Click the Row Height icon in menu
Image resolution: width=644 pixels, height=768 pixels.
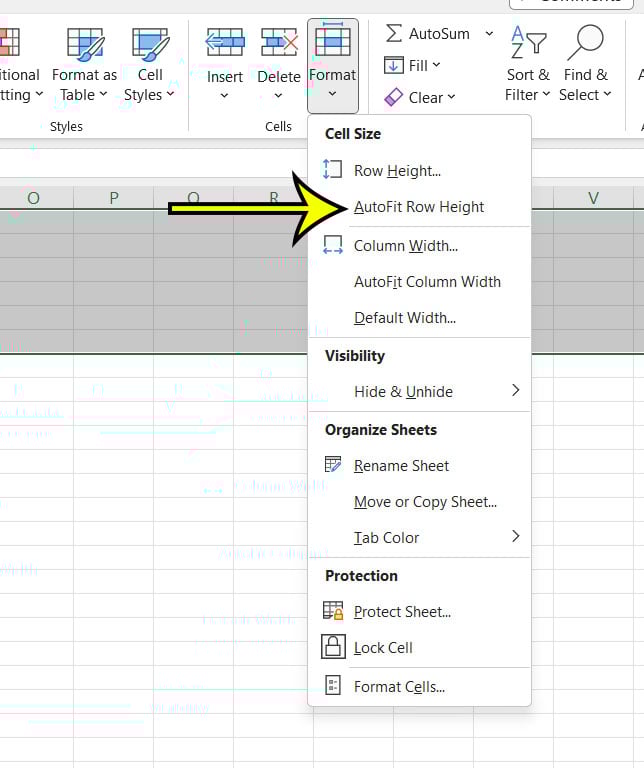click(x=333, y=169)
